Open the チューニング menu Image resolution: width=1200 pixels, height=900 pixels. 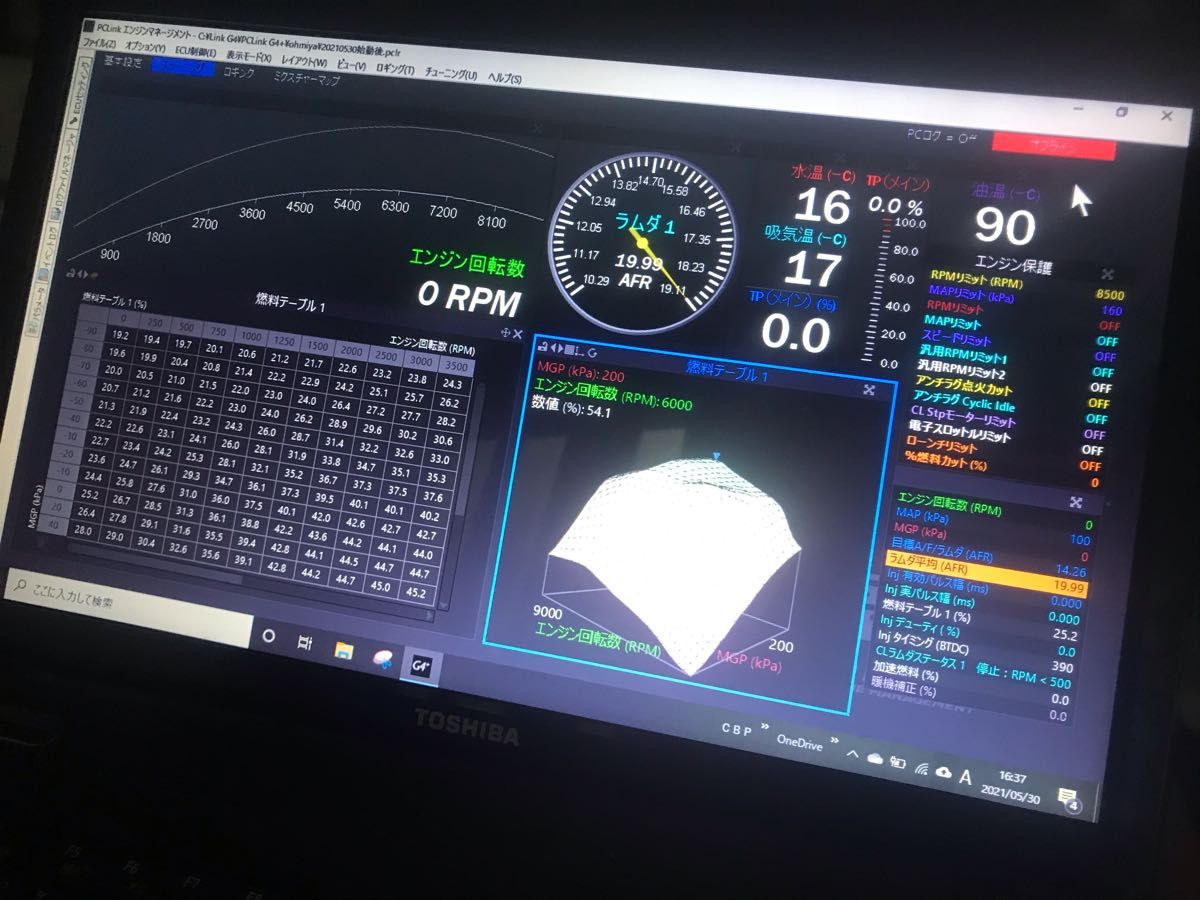[452, 73]
